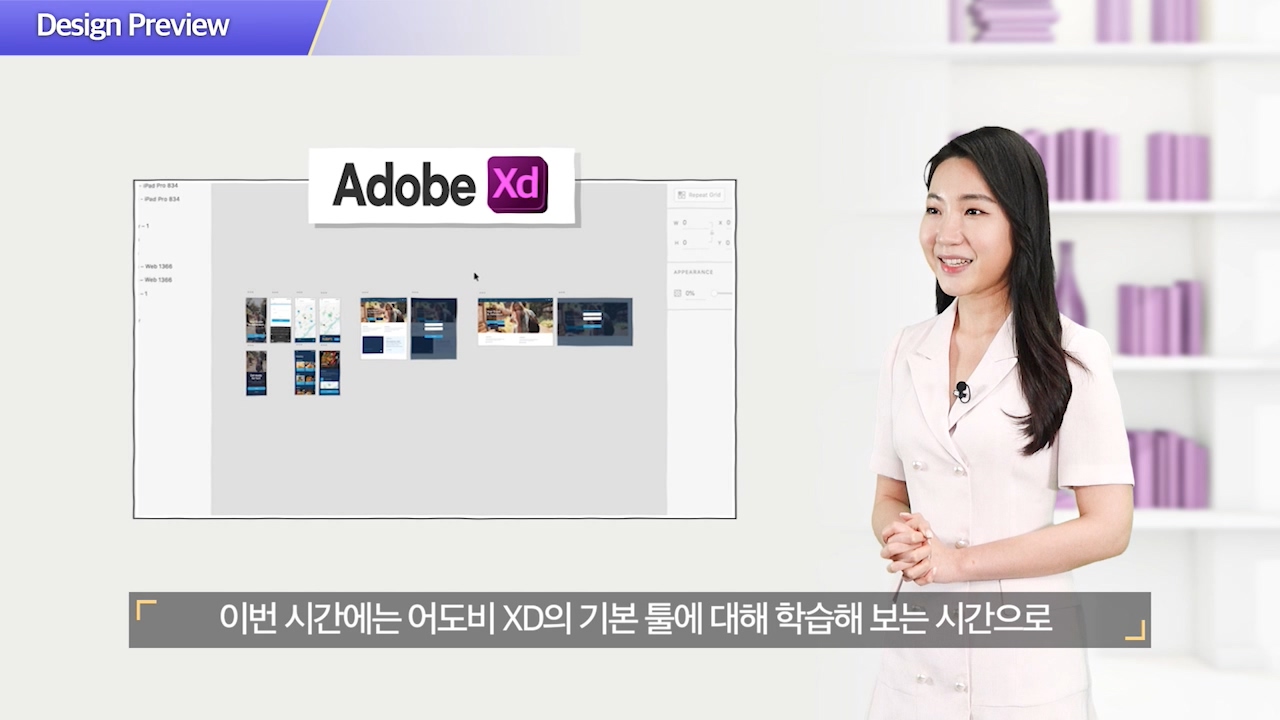Click the Repeat Grid button

699,195
